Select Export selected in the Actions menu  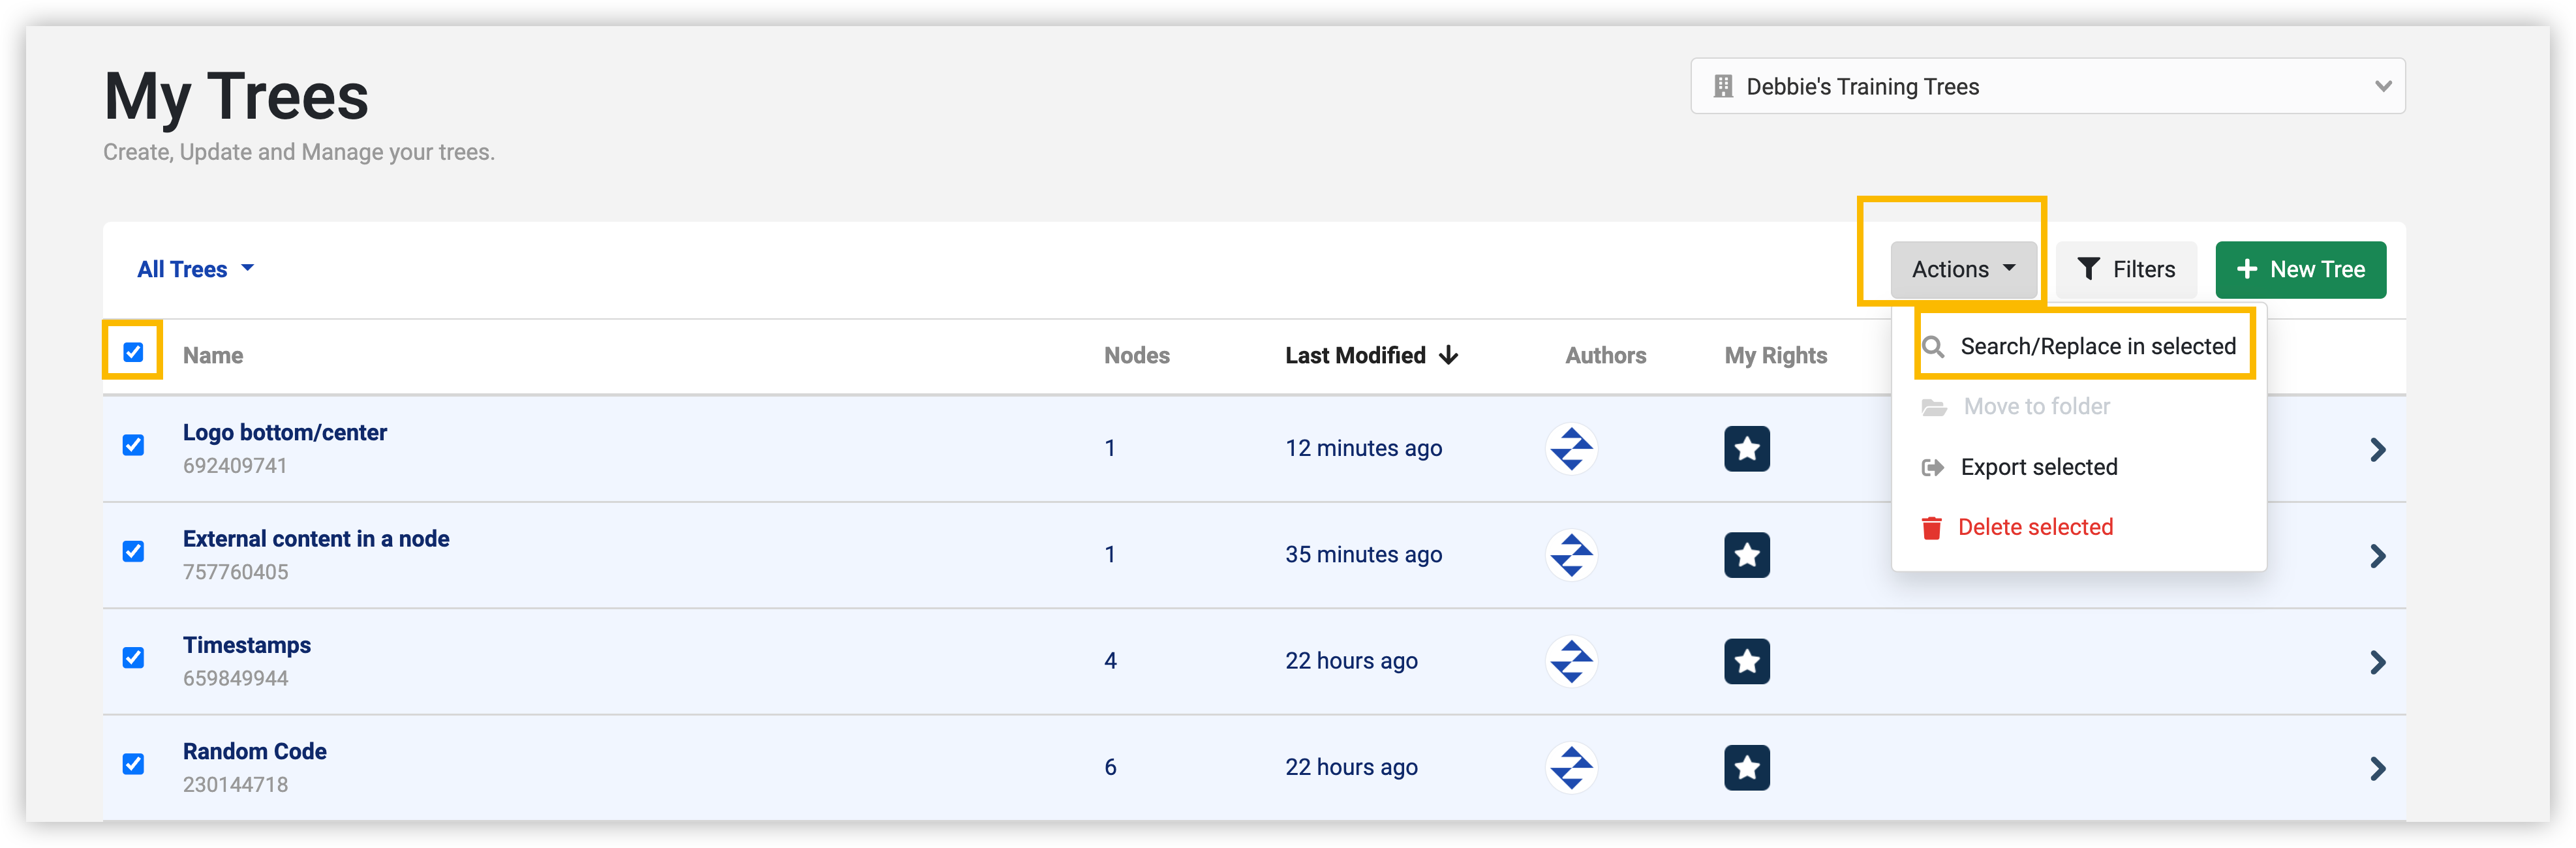2039,466
